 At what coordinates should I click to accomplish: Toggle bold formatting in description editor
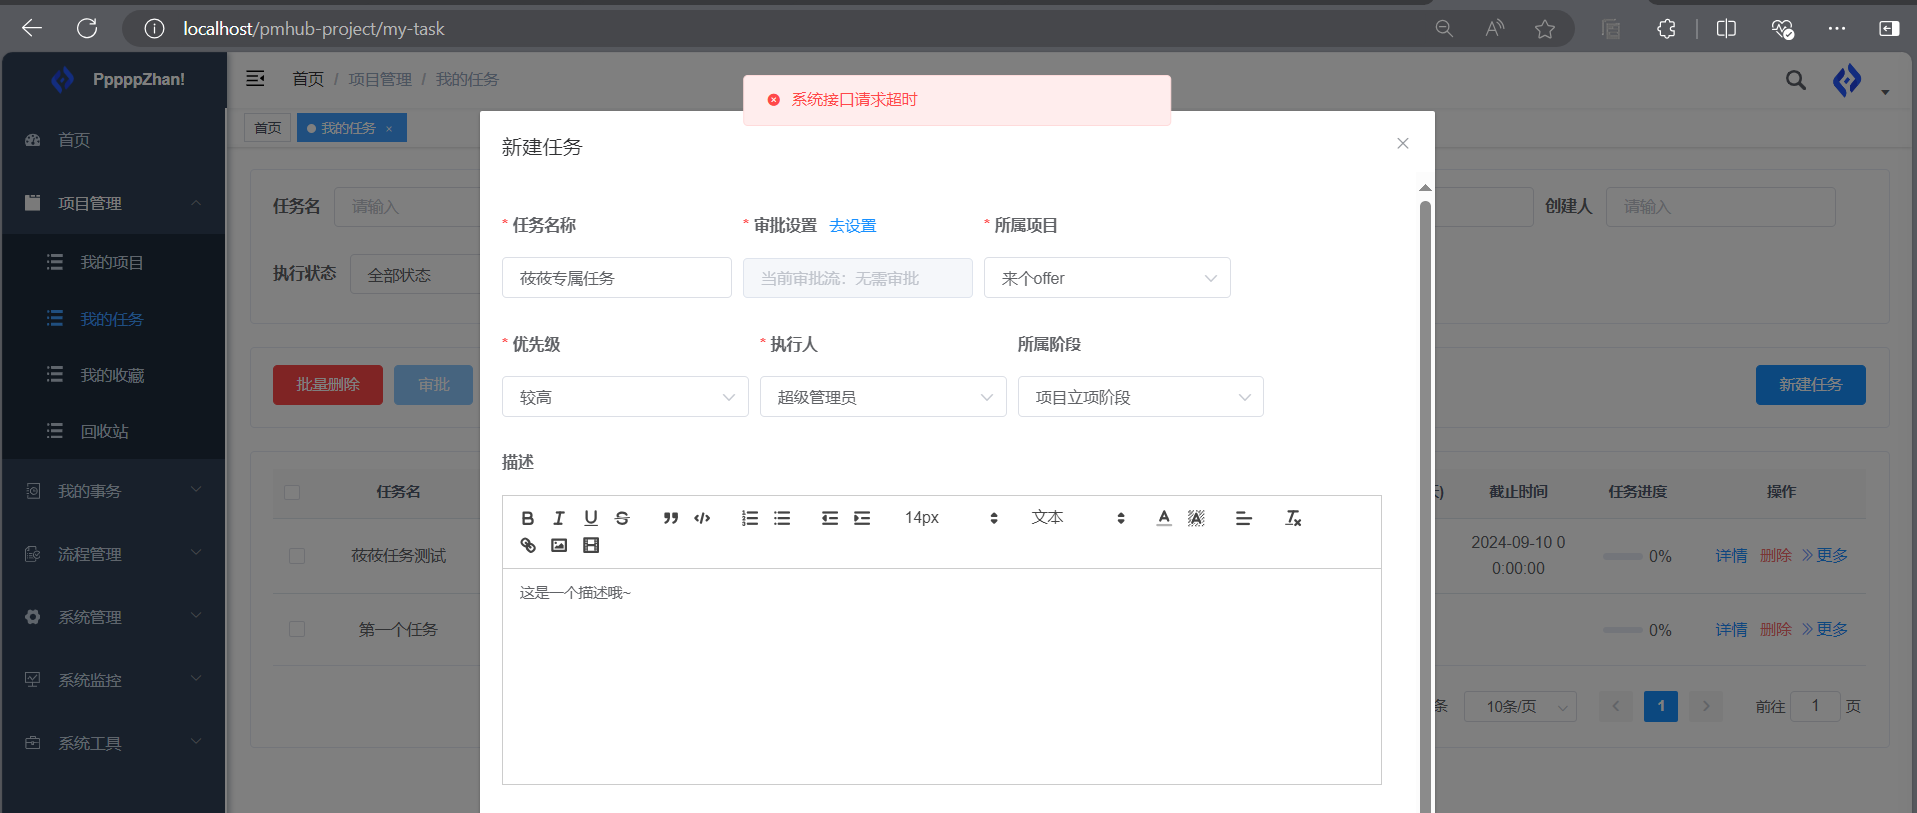click(528, 518)
